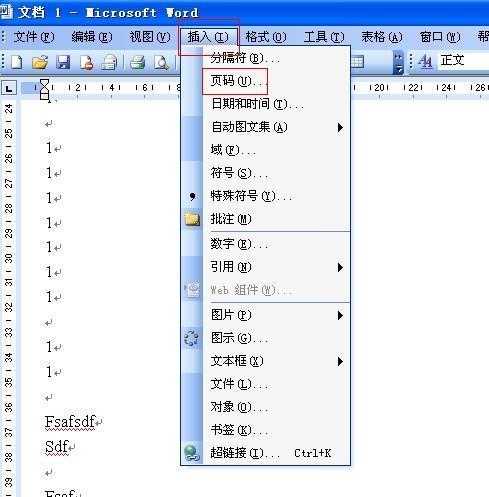Screen dimensions: 489x497
Task: Open the 表格(A) menu
Action: (x=382, y=37)
